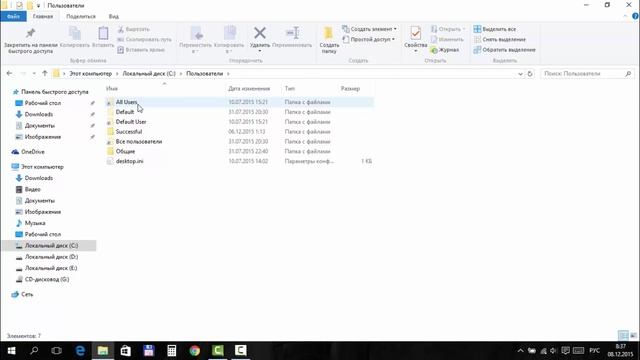Refresh the folder view

[530, 74]
